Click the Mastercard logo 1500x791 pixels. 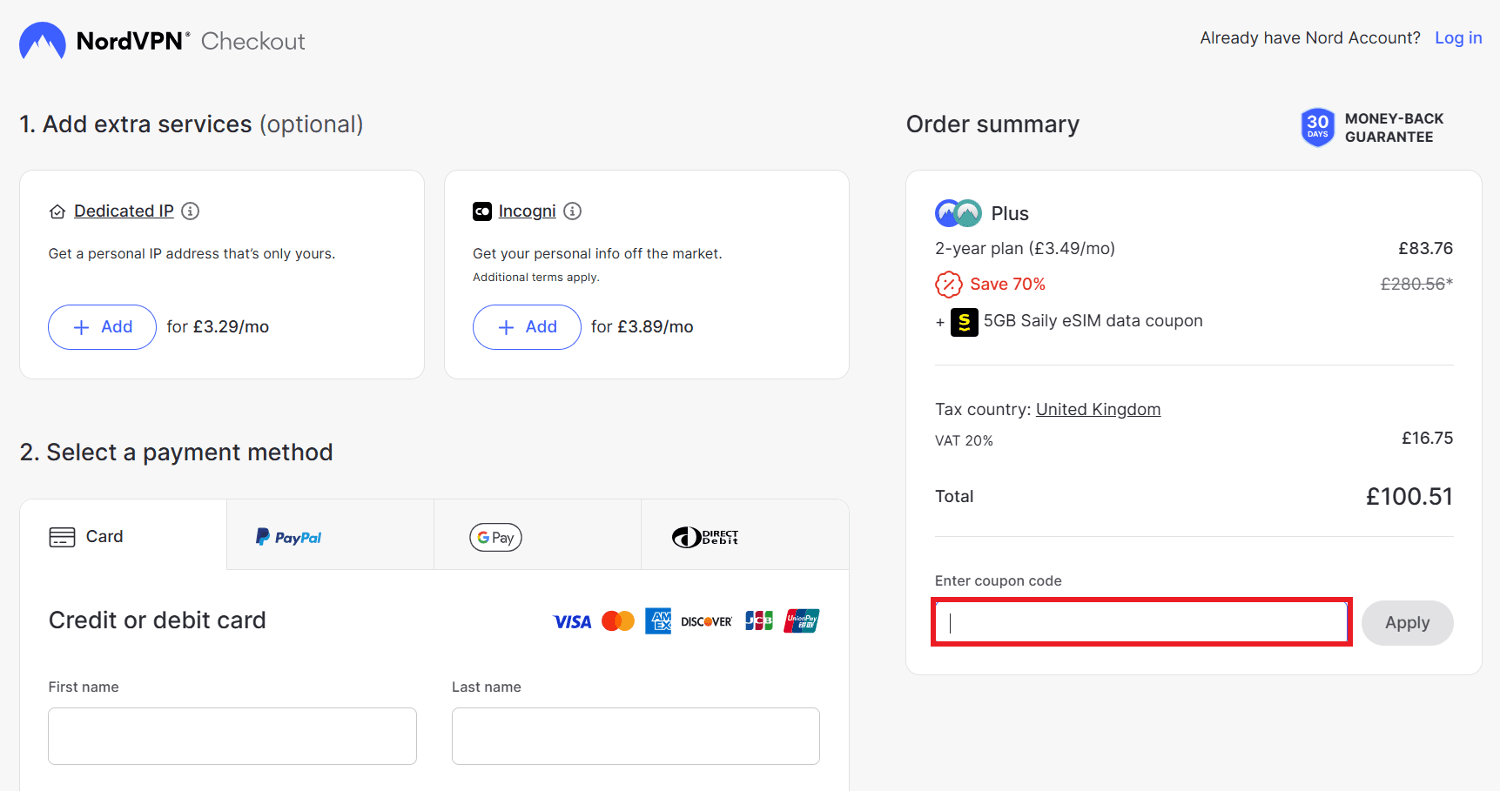[x=618, y=622]
